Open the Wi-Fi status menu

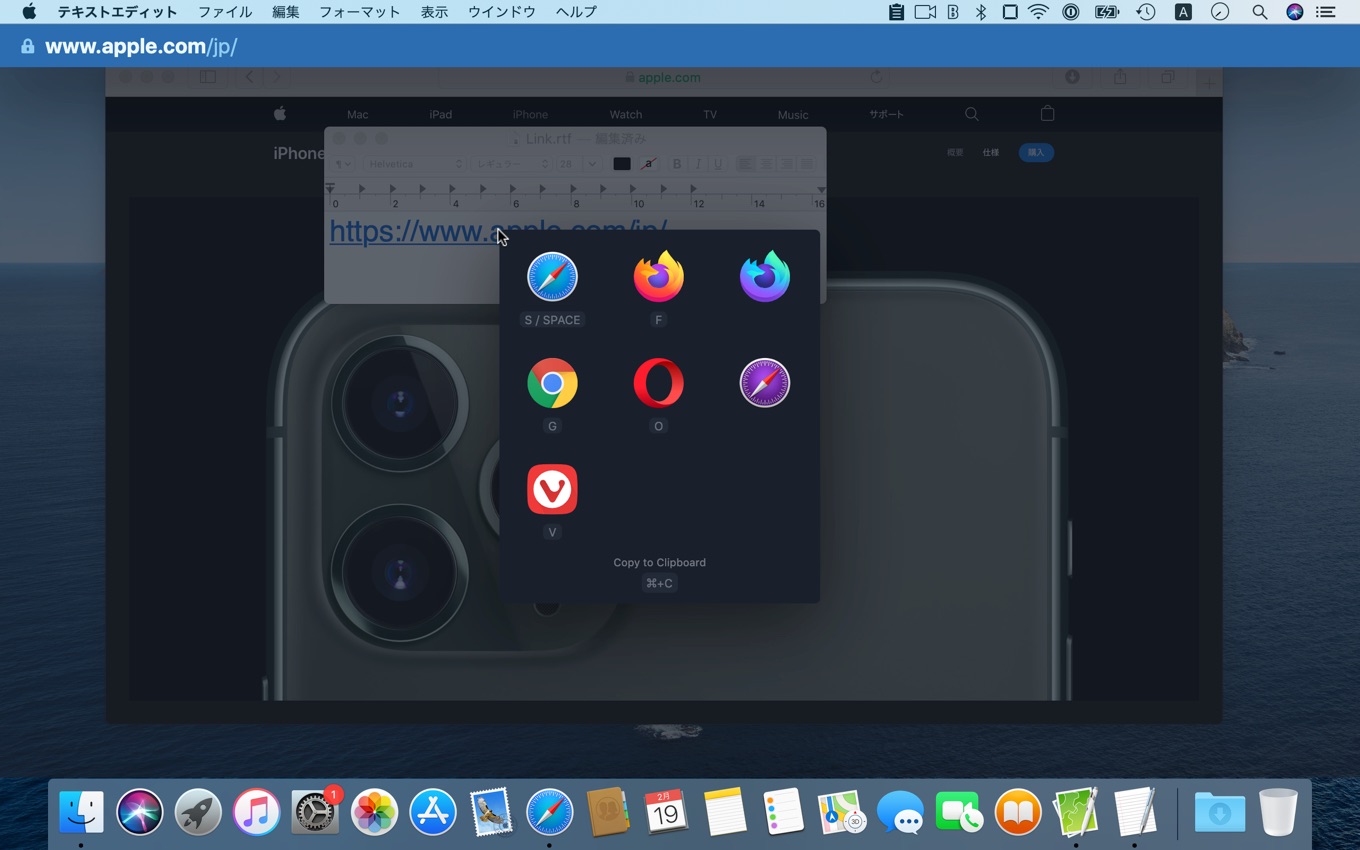click(1039, 12)
